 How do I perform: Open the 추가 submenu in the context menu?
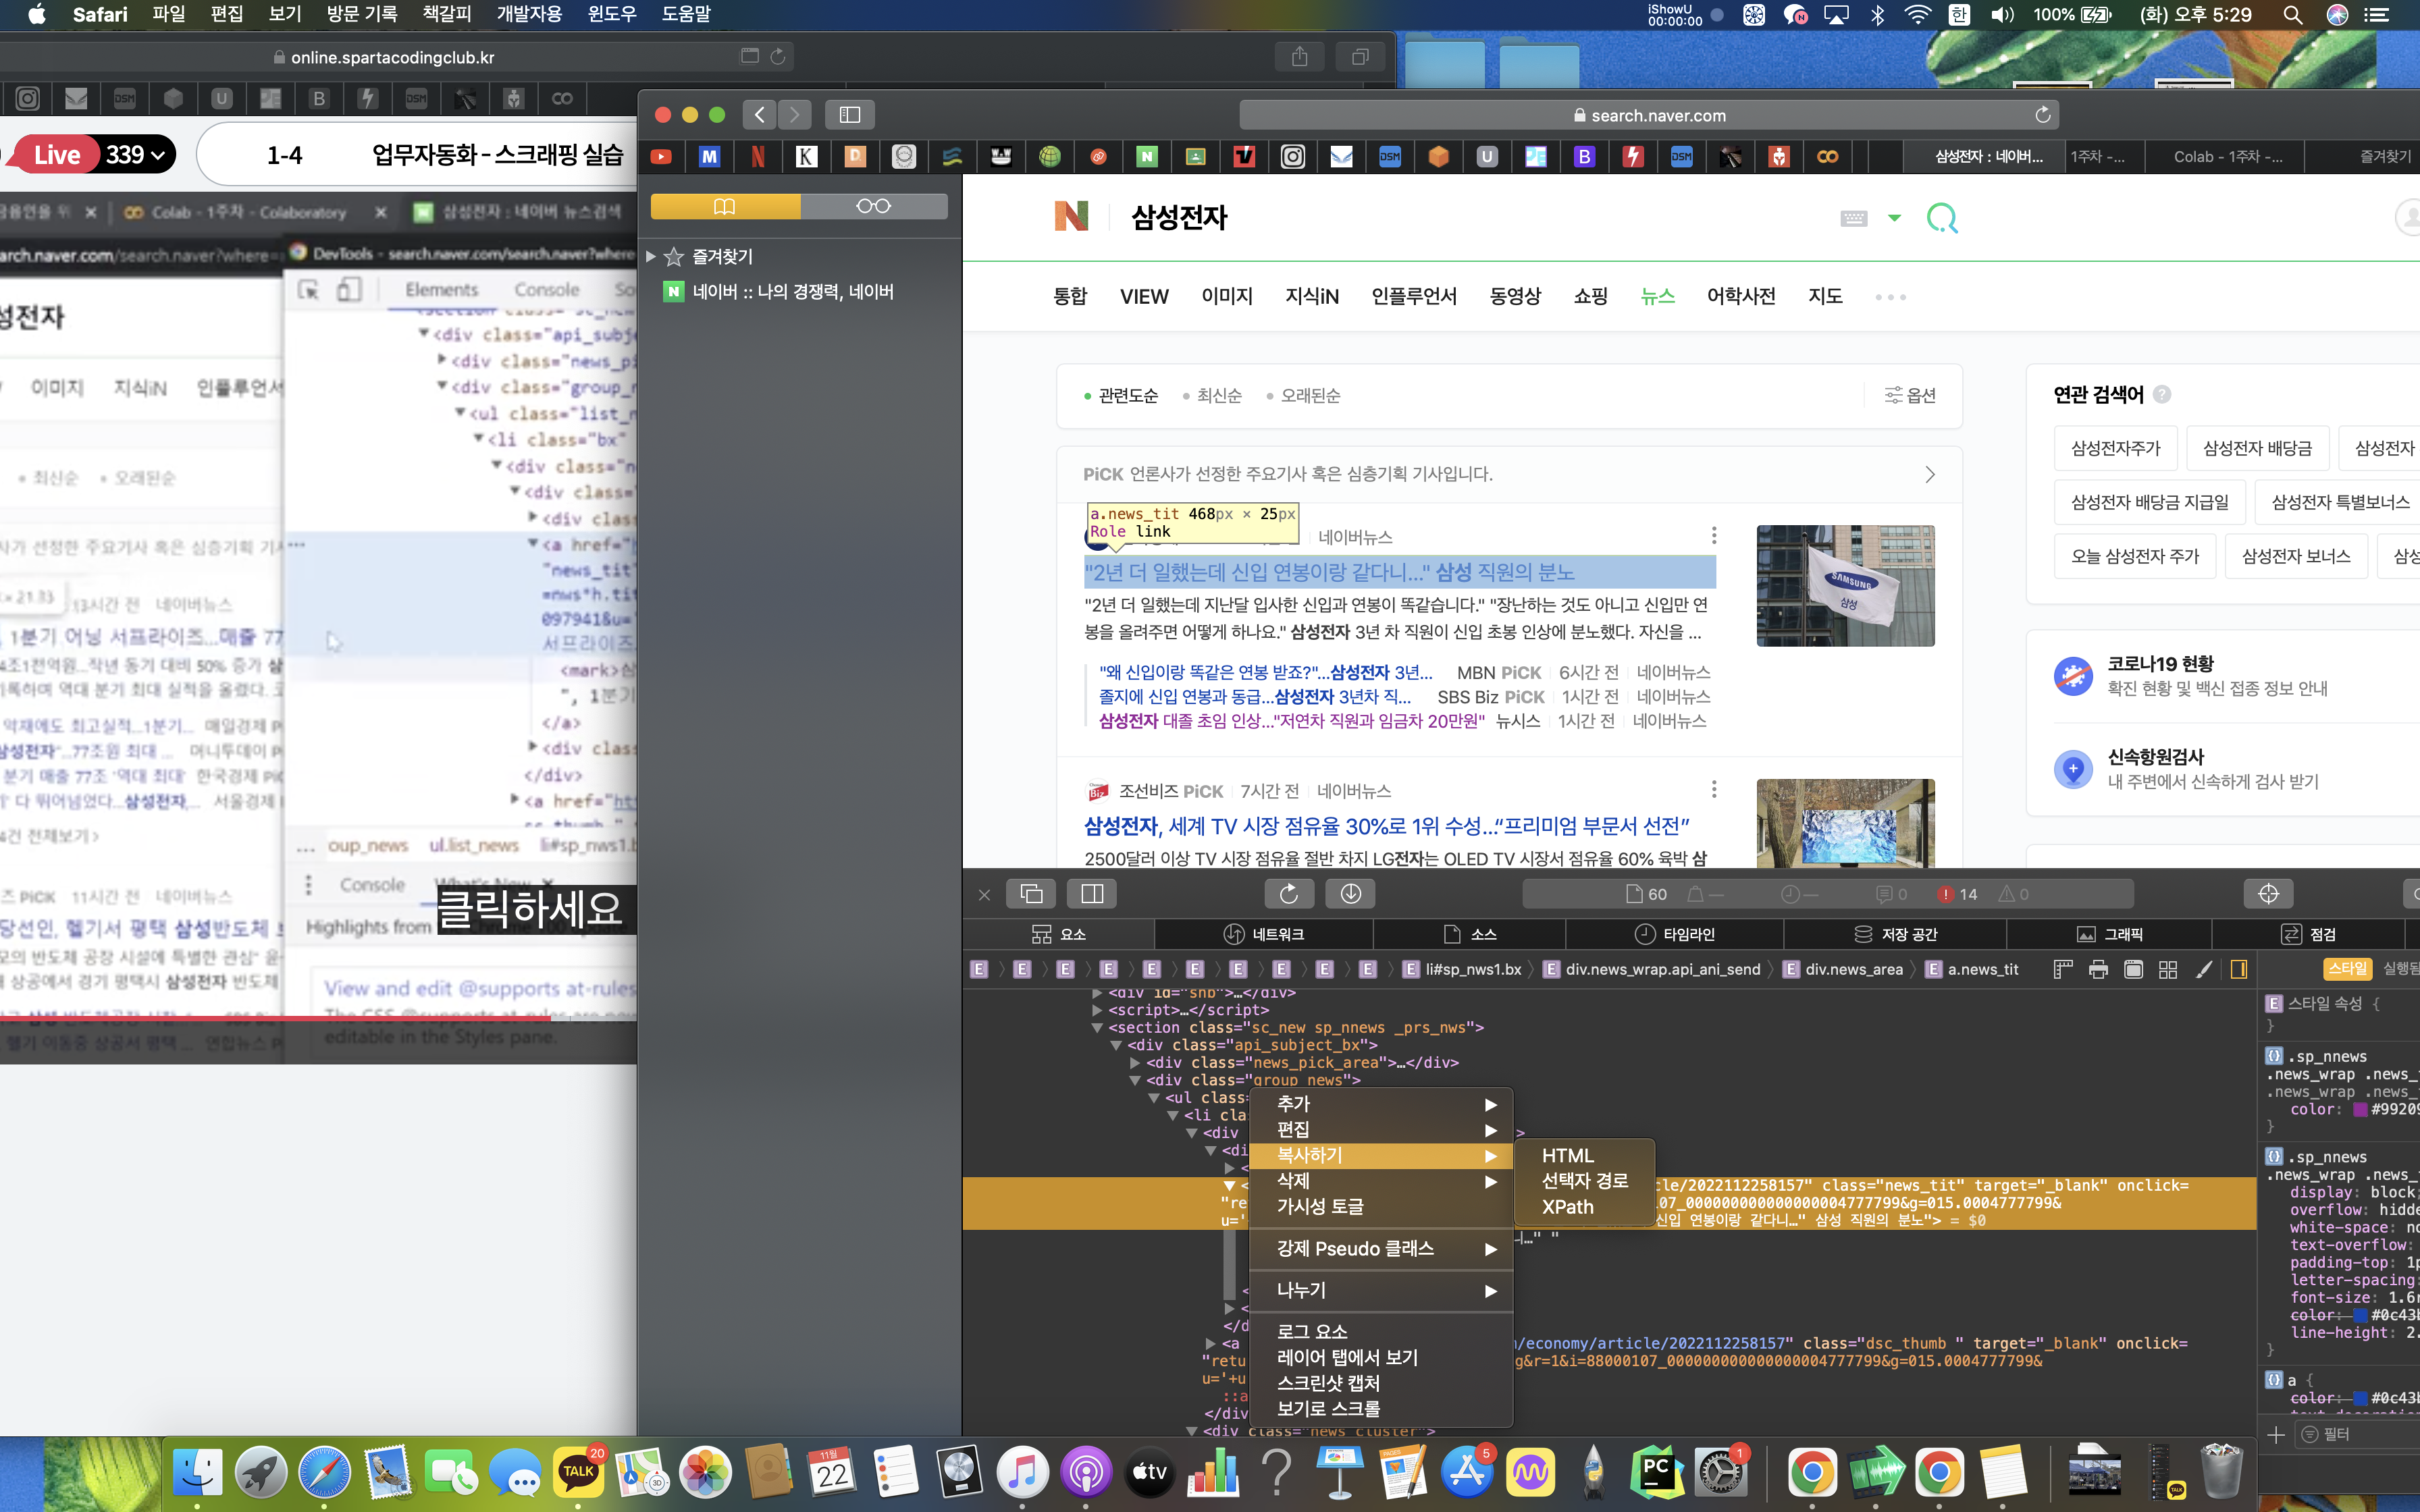(1380, 1104)
